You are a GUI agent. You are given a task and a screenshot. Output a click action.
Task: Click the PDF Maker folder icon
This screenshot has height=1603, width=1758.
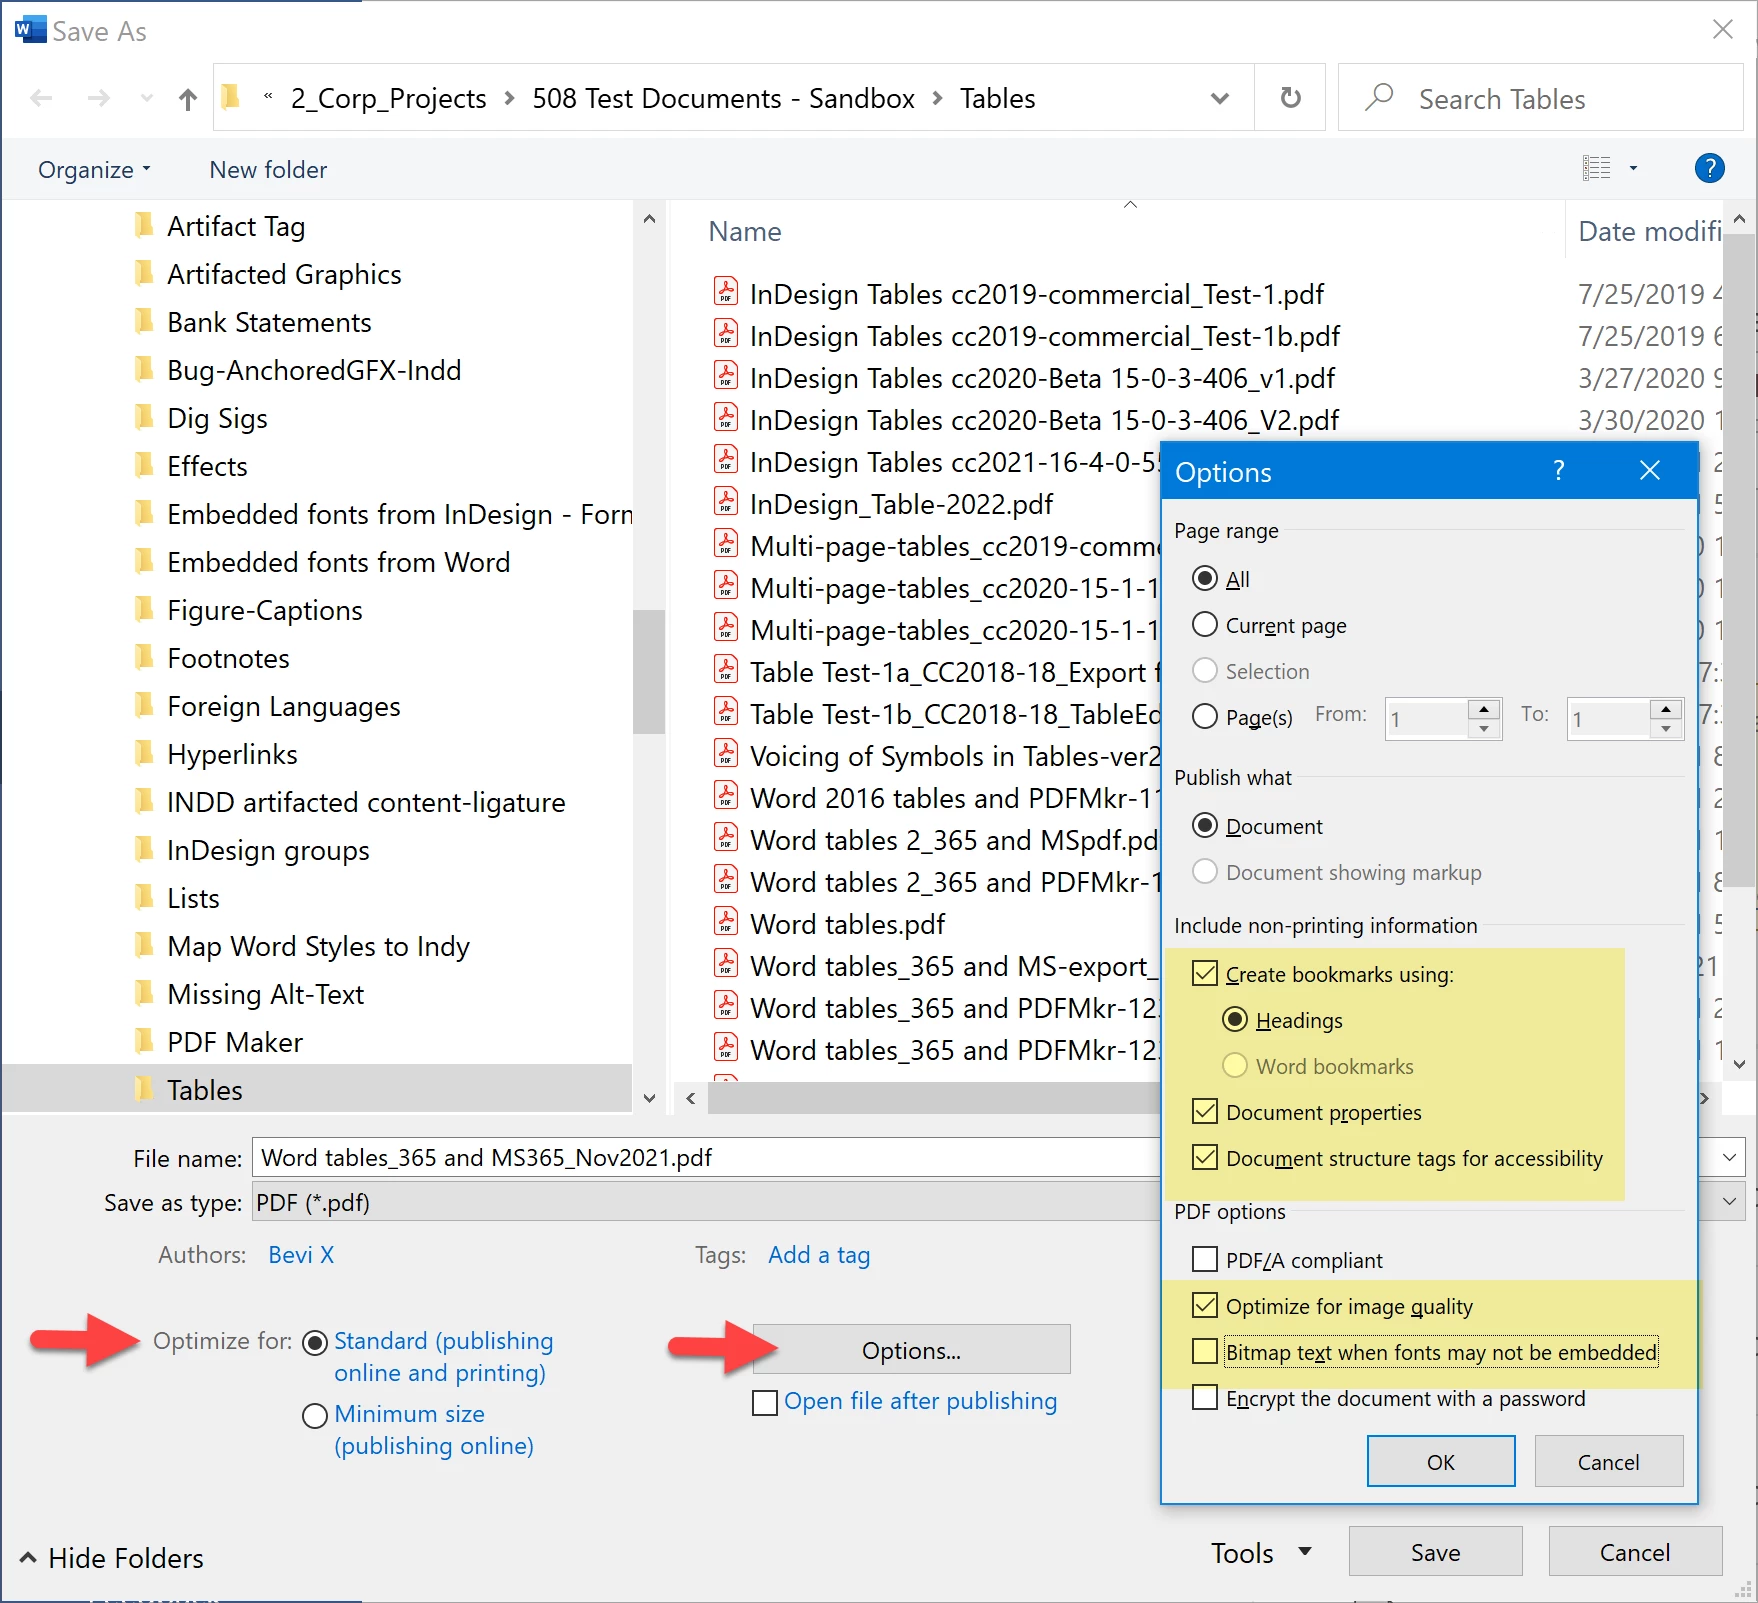point(145,1040)
